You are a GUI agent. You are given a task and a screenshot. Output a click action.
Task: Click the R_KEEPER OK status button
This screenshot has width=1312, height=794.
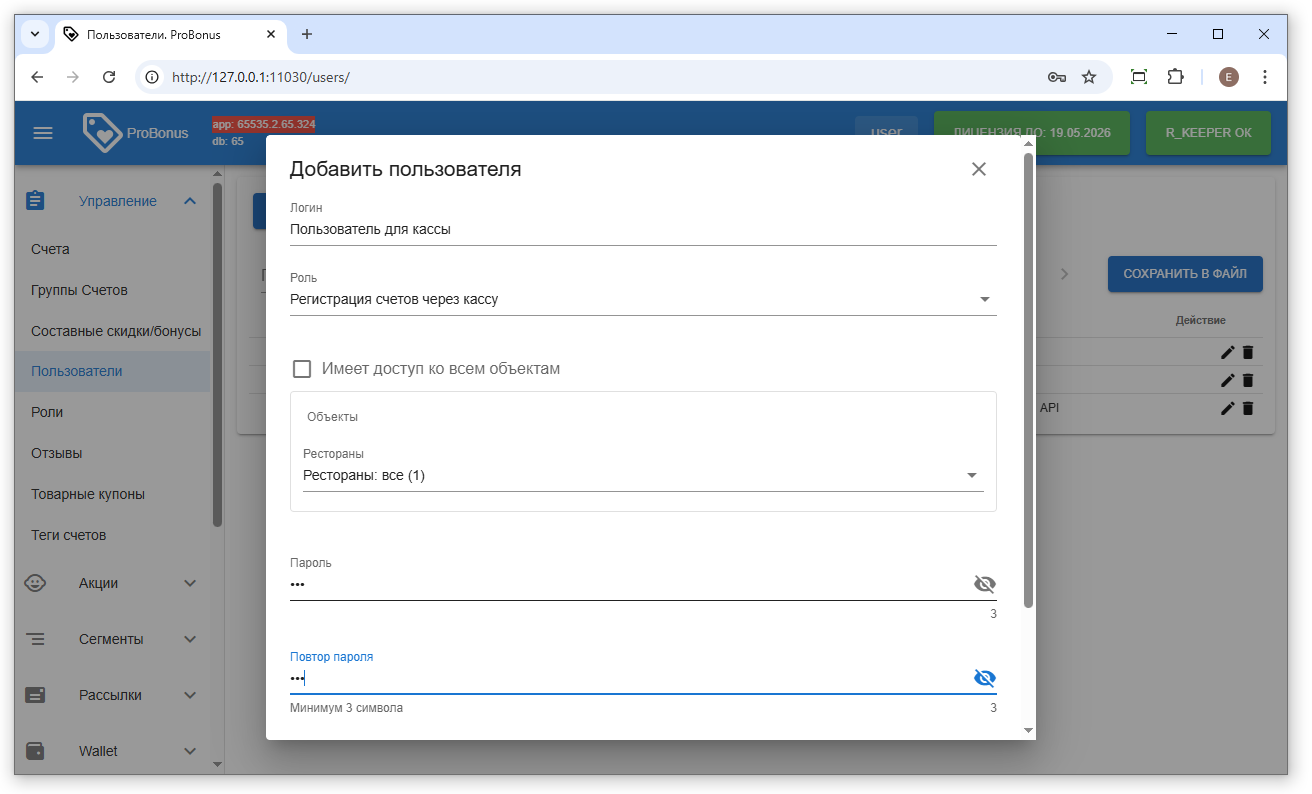(1207, 133)
